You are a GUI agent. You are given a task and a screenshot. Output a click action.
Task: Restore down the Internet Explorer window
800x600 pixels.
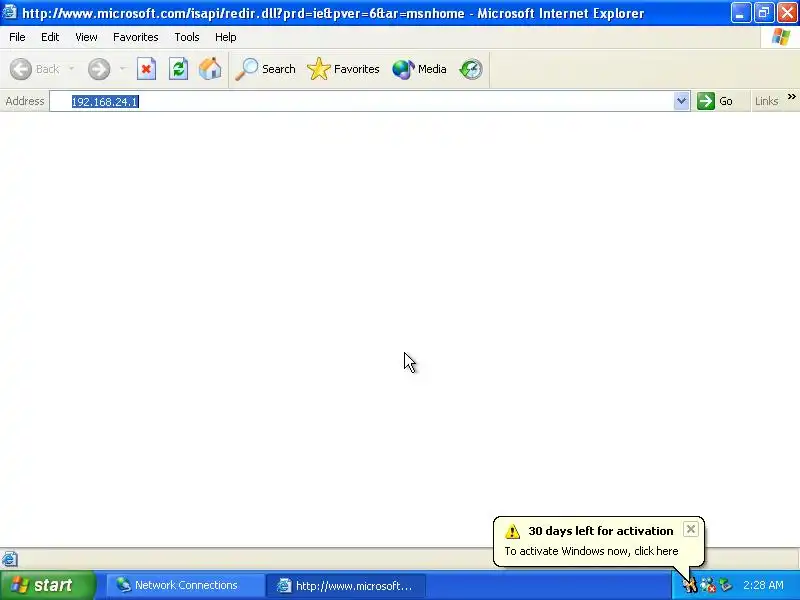click(x=764, y=12)
